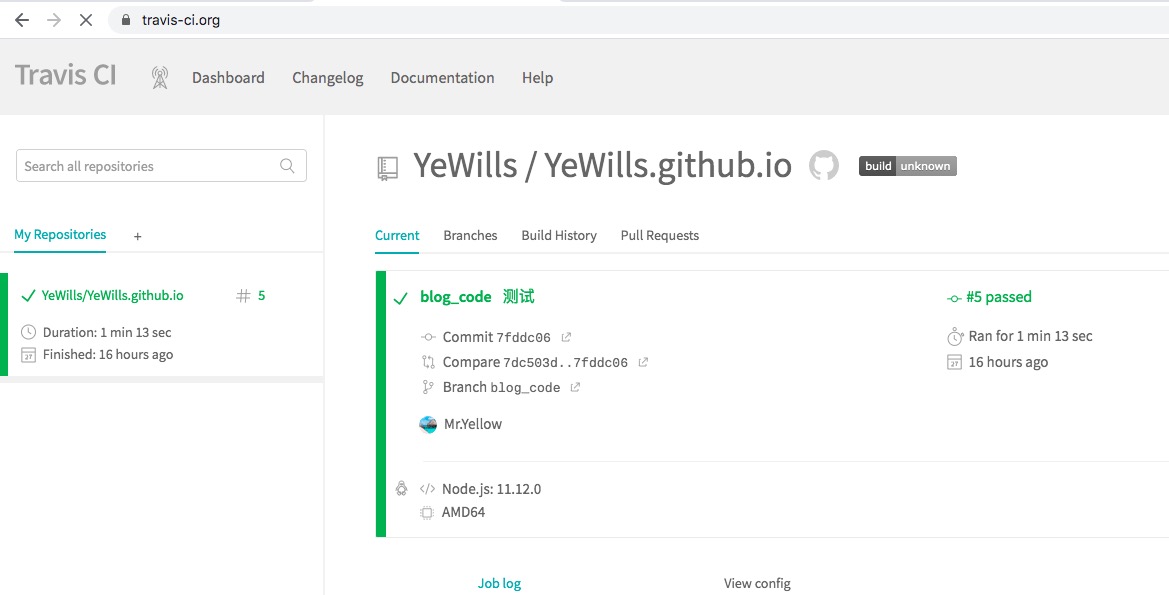Click the AMD64 architecture text
This screenshot has width=1169, height=595.
(463, 512)
